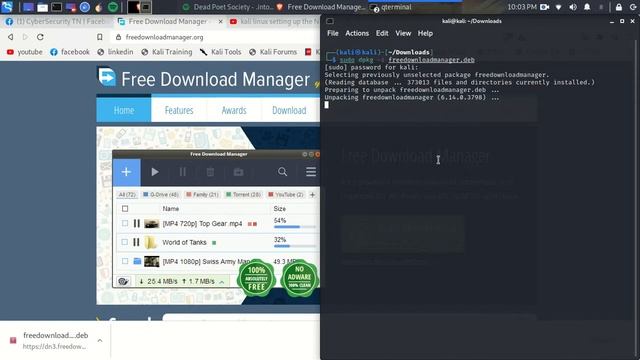Open the Kali Tools bookmark
Screen dimensions: 640x360
click(x=220, y=52)
